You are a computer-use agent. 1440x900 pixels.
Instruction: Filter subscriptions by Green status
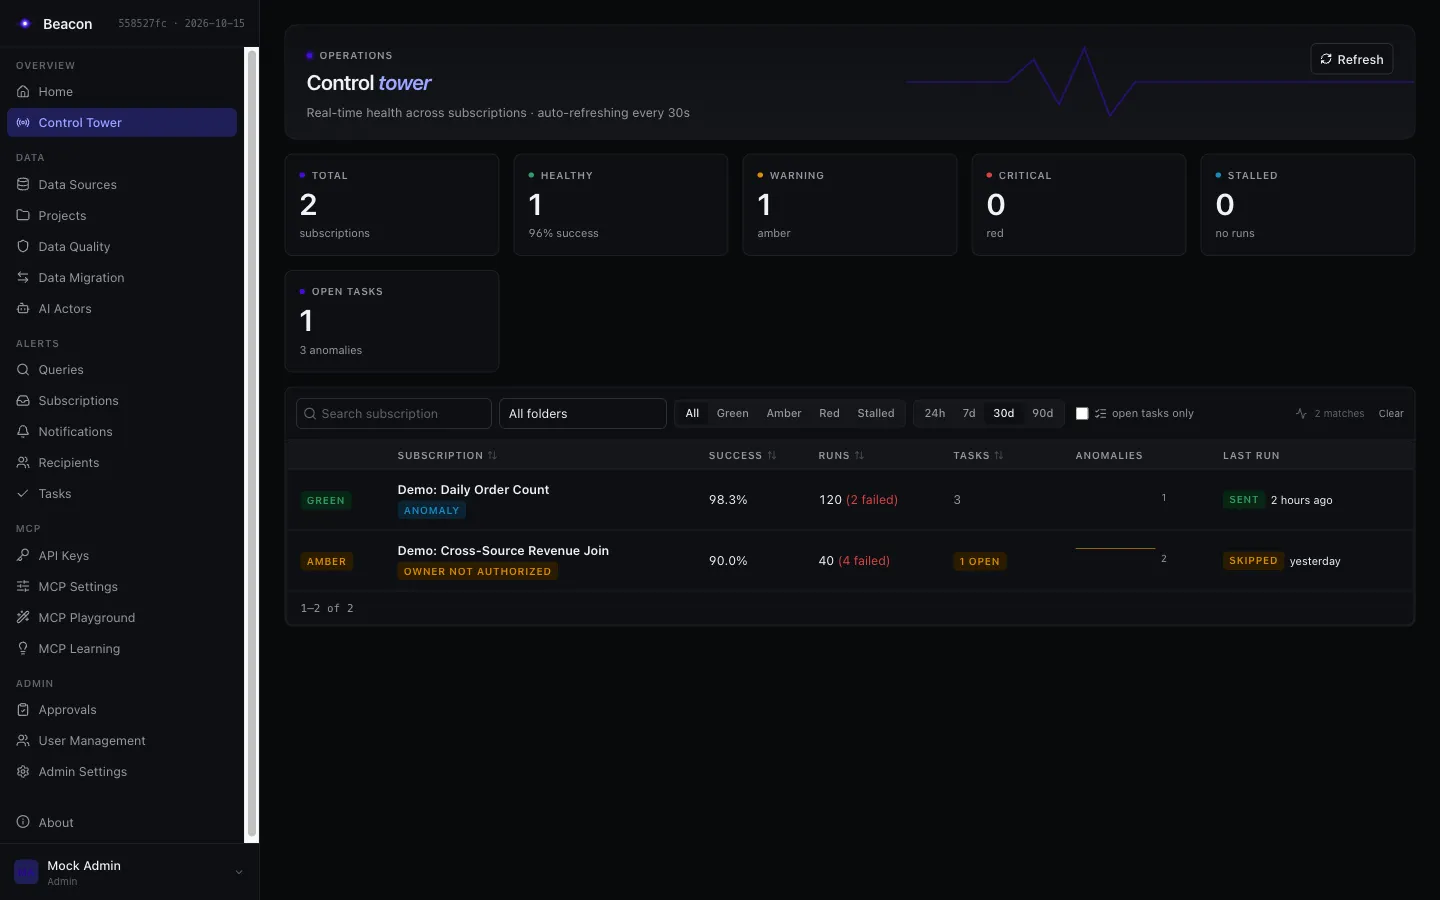[732, 414]
